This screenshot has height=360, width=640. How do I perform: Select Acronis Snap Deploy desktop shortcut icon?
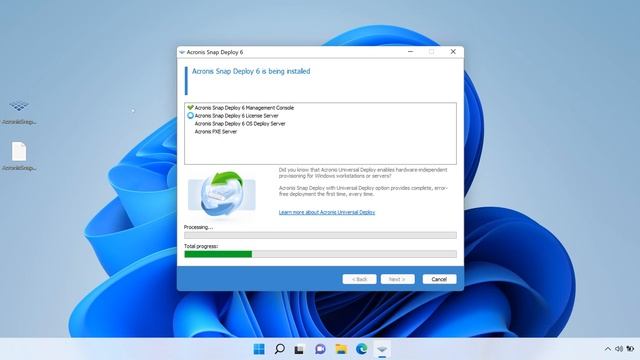coord(19,112)
